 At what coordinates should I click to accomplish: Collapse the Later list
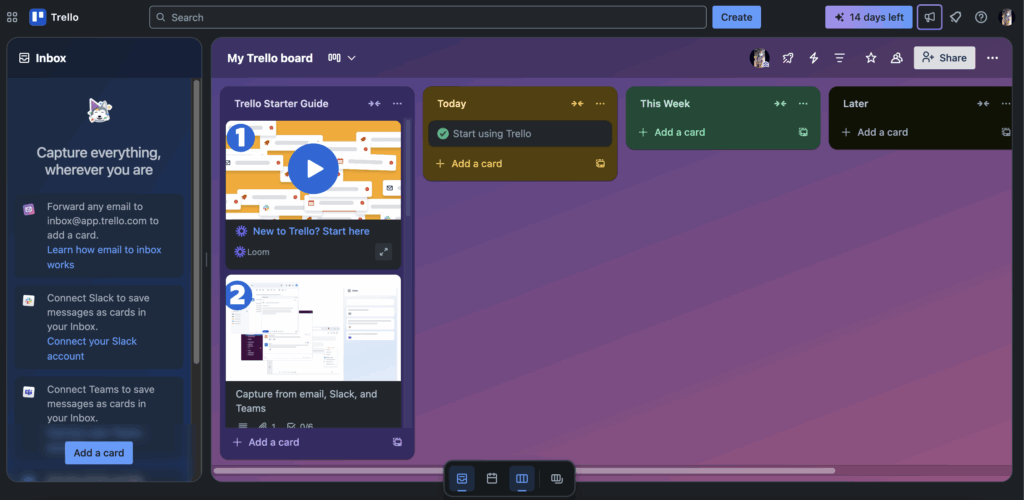click(x=984, y=104)
